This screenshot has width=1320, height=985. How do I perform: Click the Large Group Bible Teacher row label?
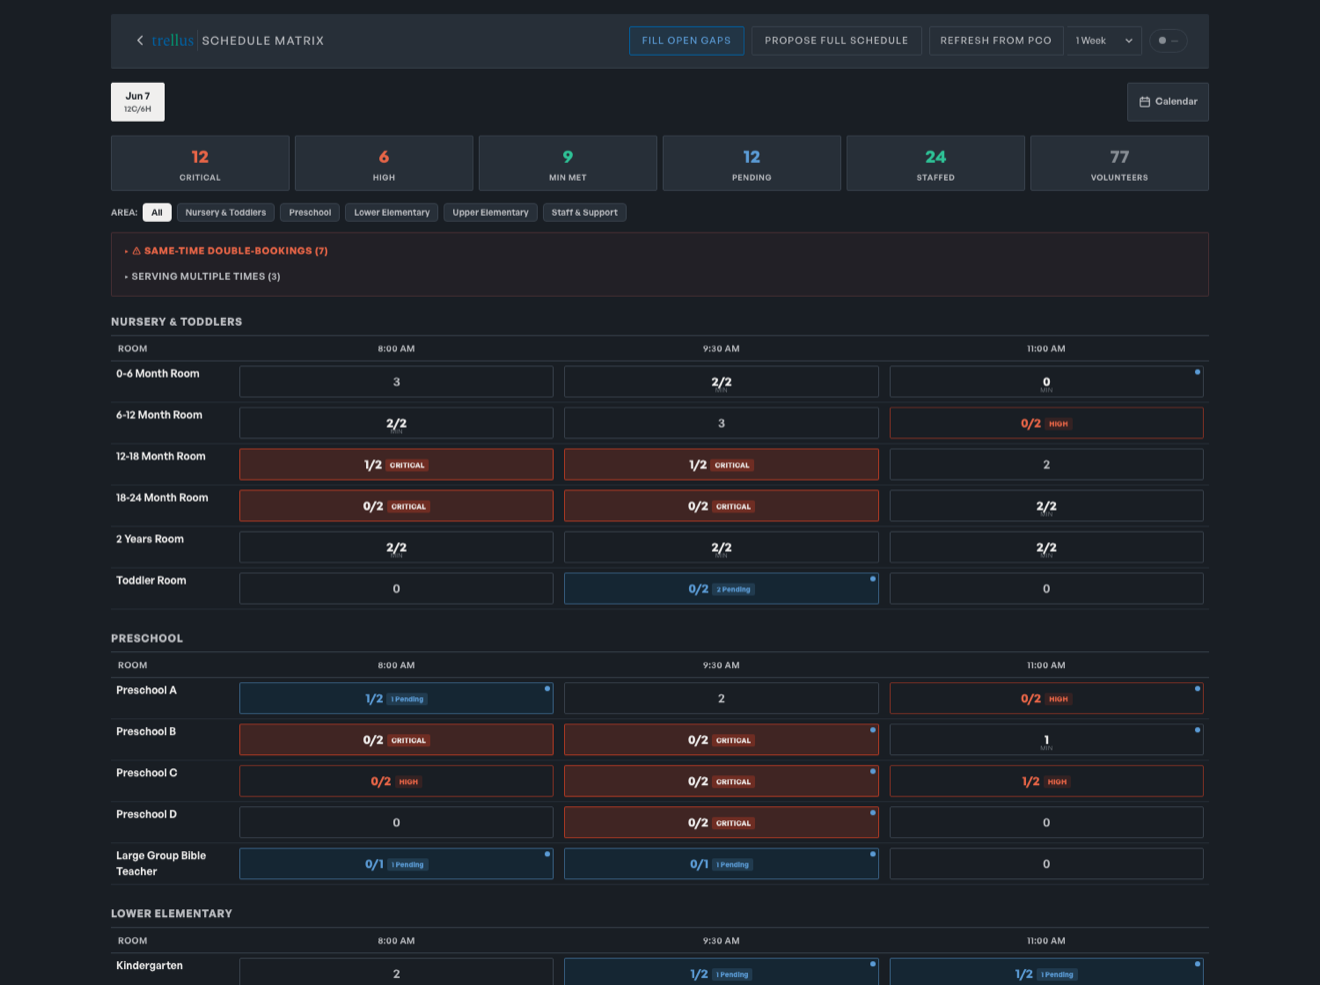pos(161,864)
